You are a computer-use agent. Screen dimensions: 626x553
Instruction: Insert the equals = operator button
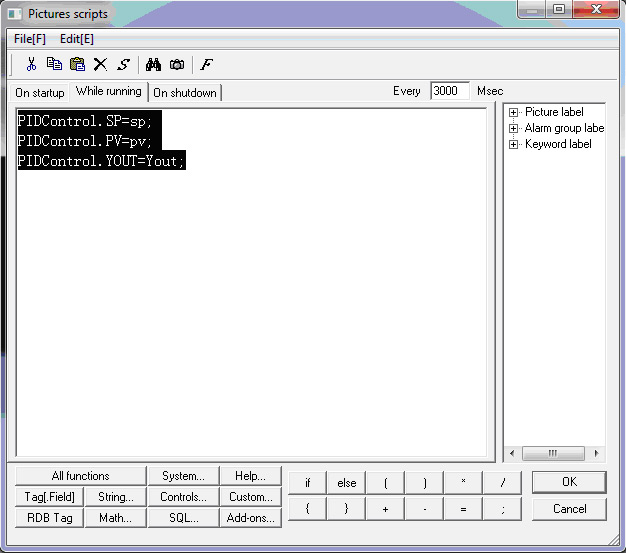coord(464,509)
